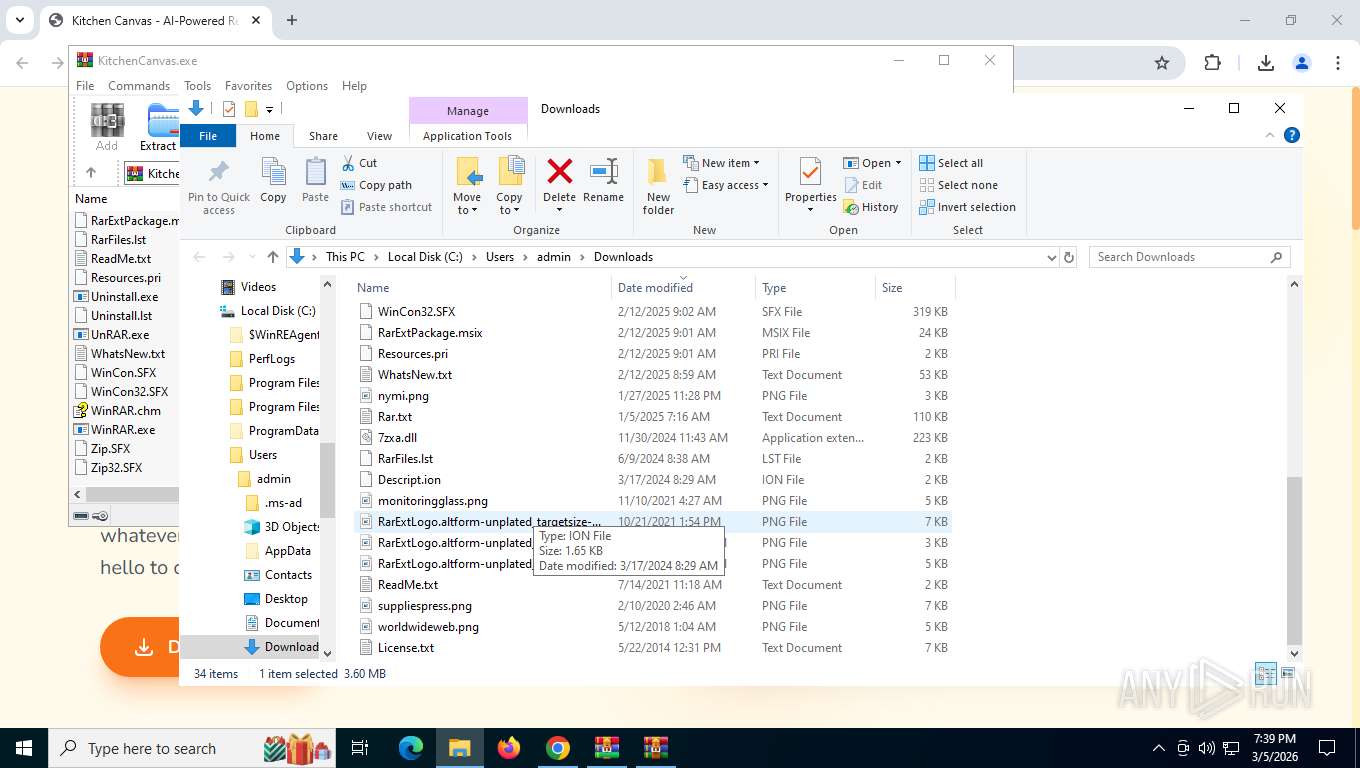Select the WhatsNew.txt file in Downloads

pyautogui.click(x=414, y=375)
